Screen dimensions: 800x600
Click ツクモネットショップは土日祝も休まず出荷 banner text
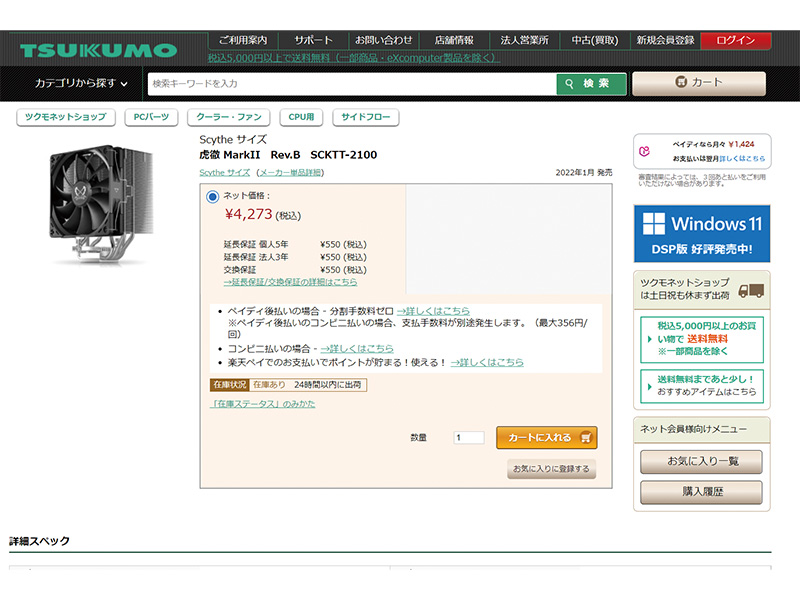pyautogui.click(x=685, y=289)
